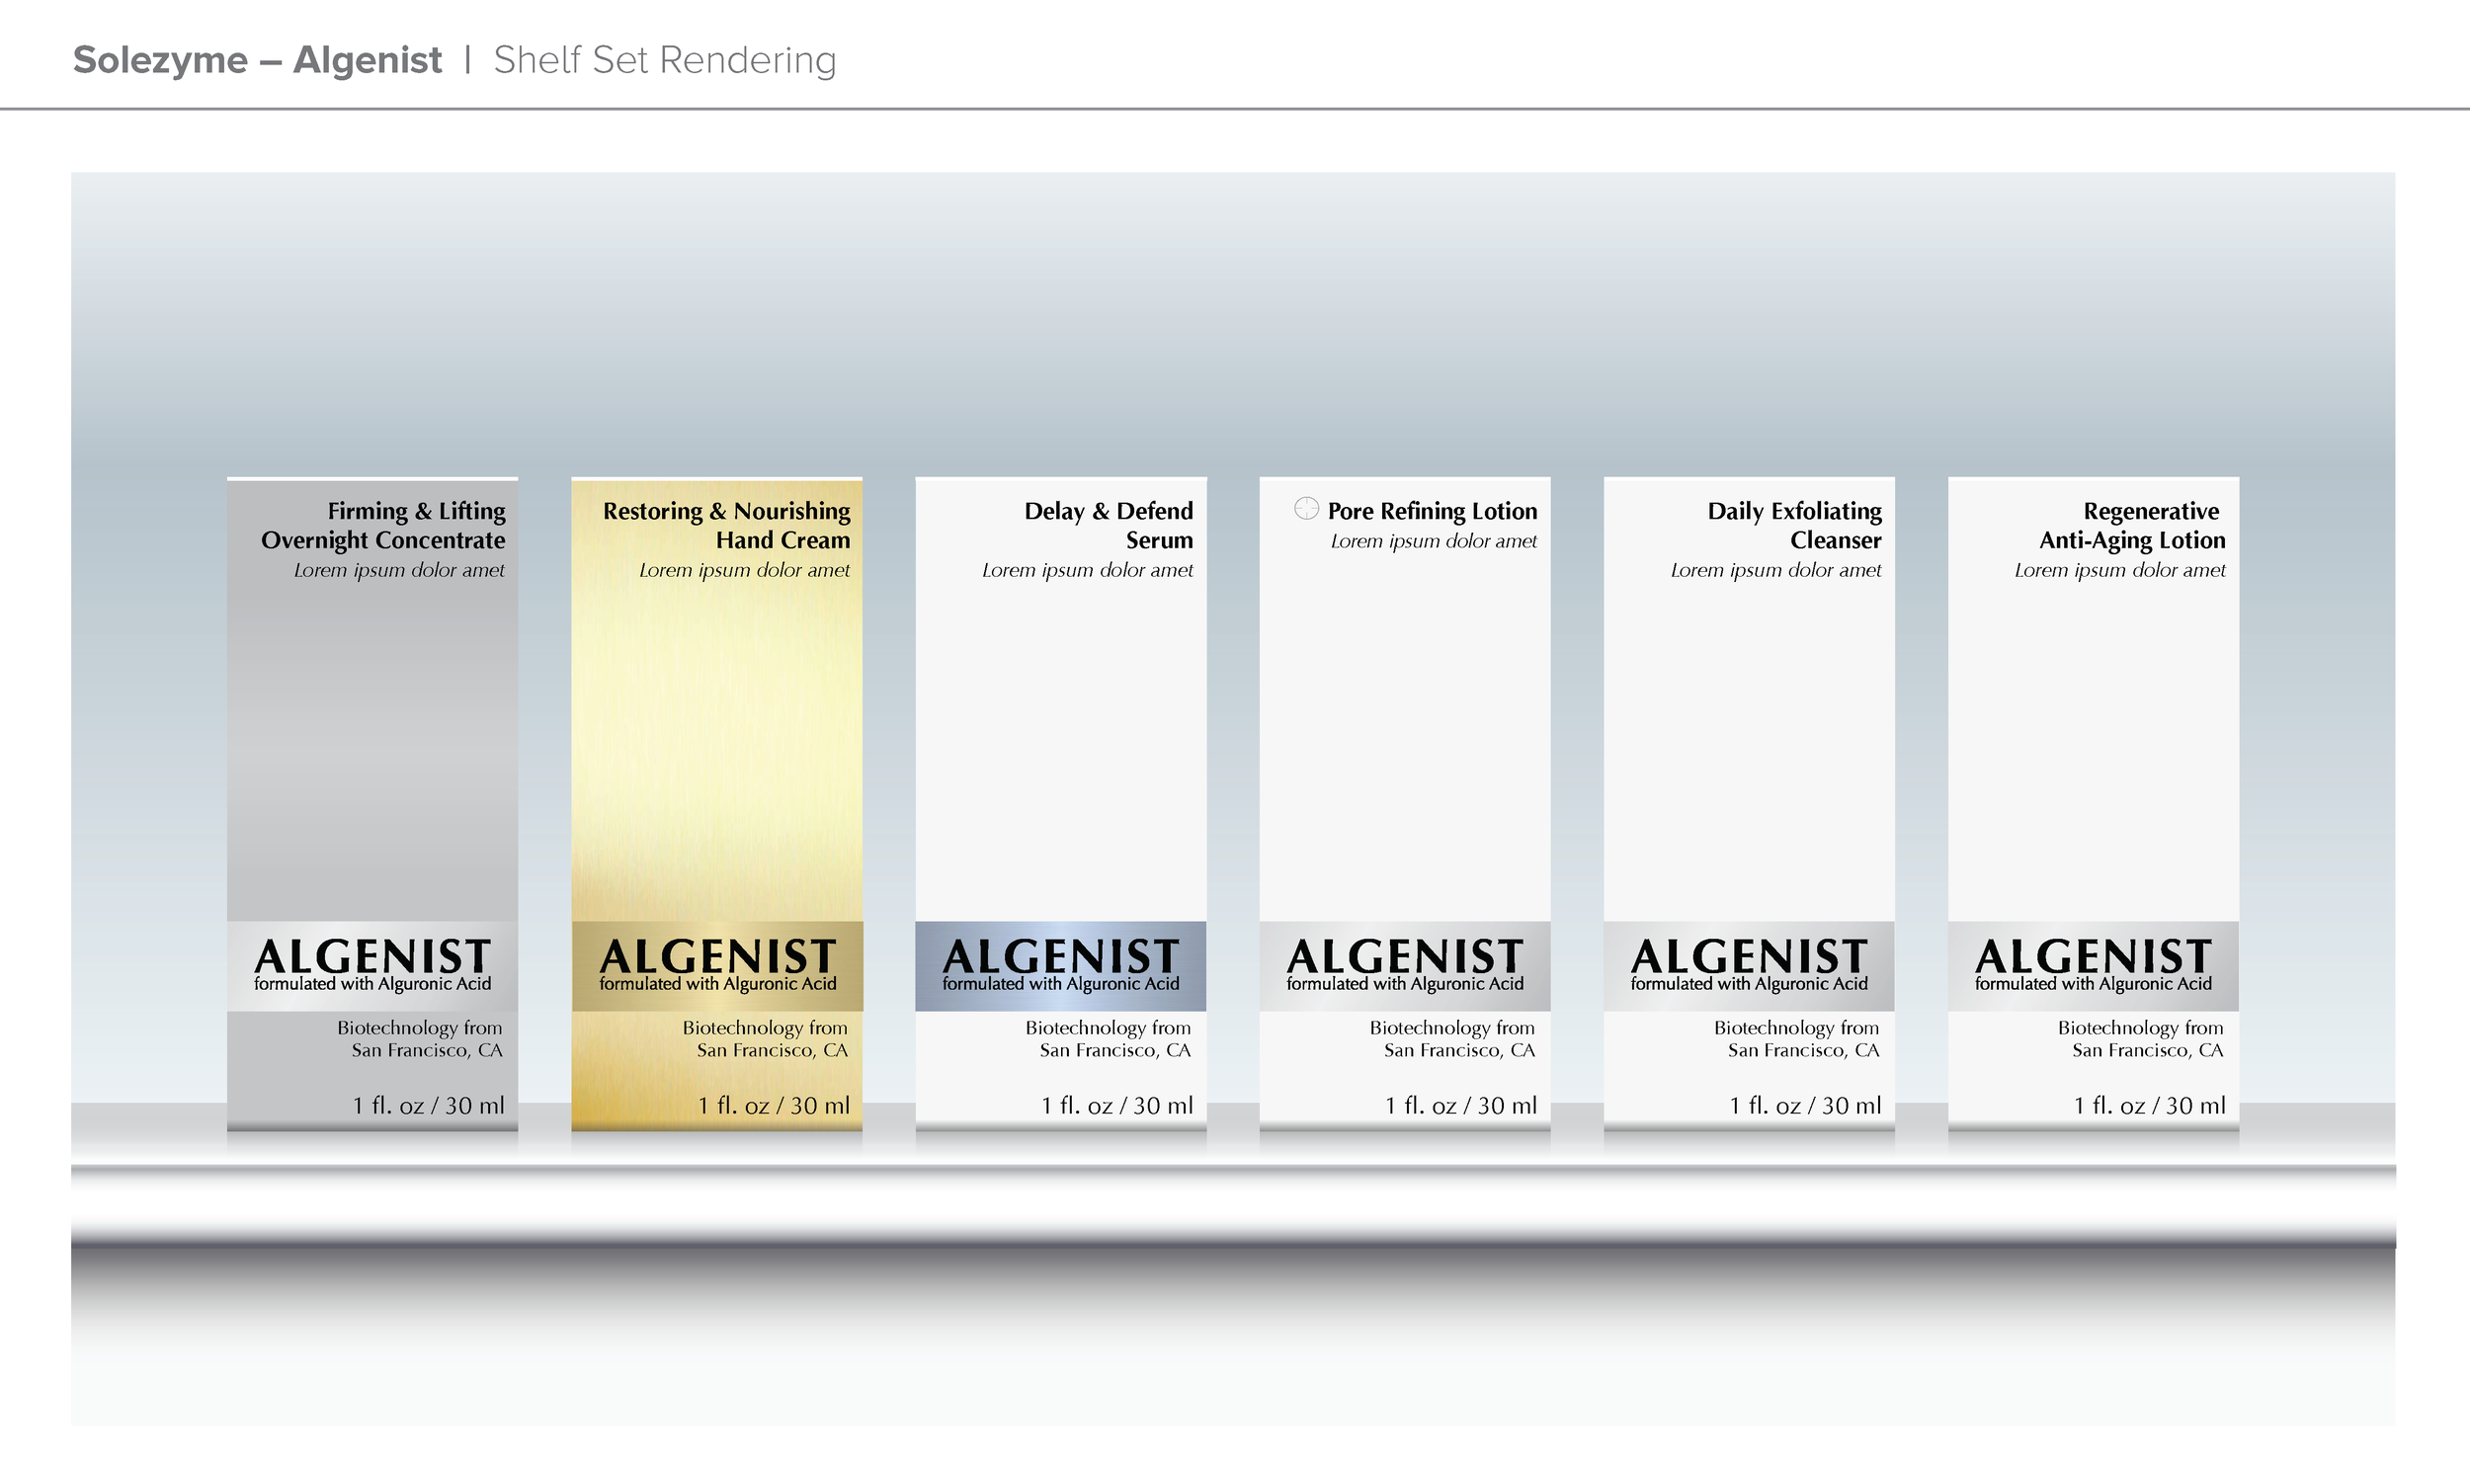The height and width of the screenshot is (1484, 2470).
Task: Select 'Delay & Defend Serum' product name
Action: point(1108,526)
